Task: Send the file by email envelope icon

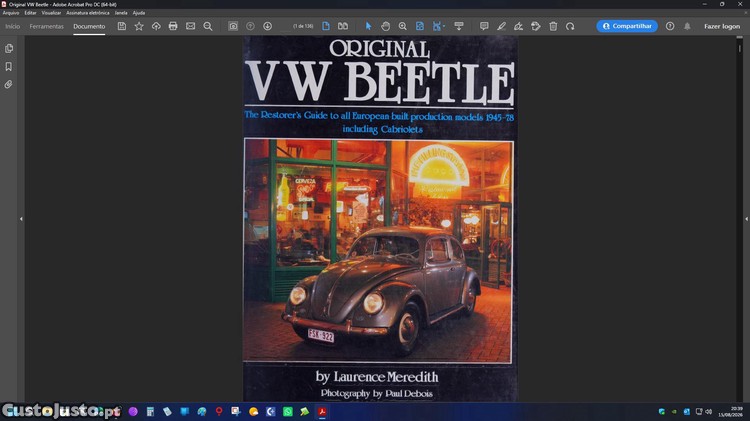Action: (x=190, y=26)
